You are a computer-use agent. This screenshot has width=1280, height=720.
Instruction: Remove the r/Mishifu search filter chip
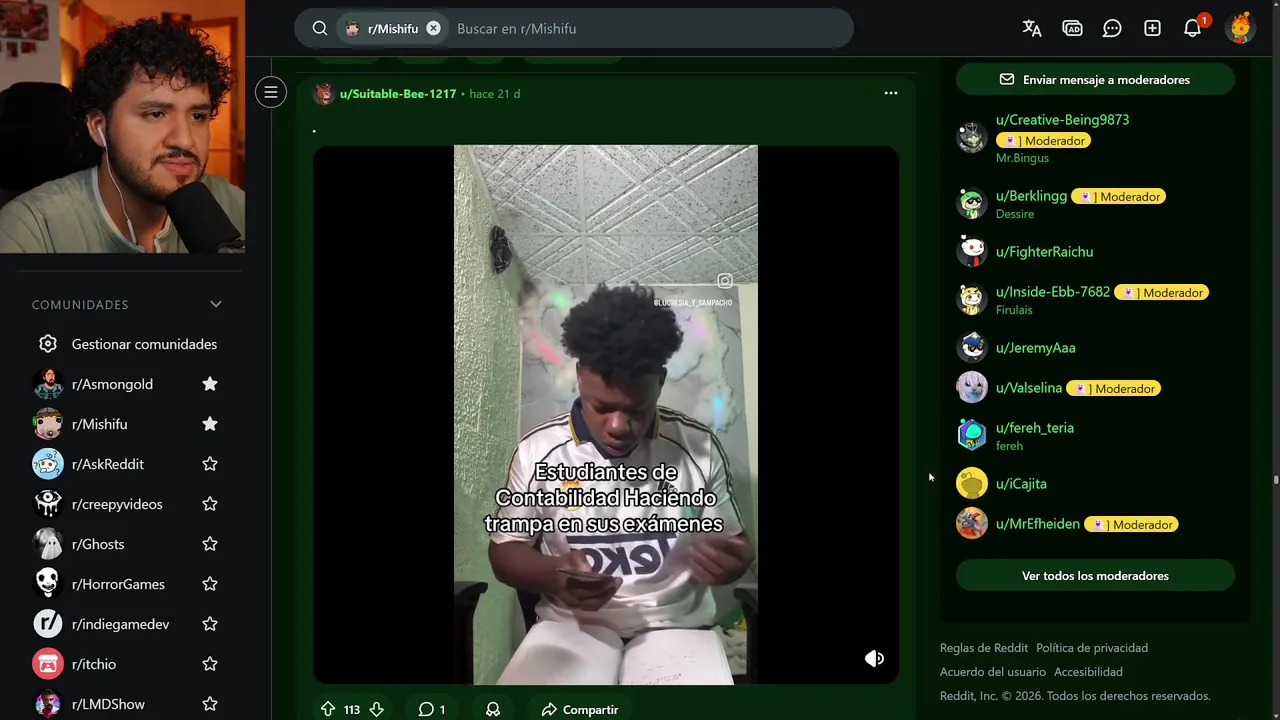tap(433, 28)
